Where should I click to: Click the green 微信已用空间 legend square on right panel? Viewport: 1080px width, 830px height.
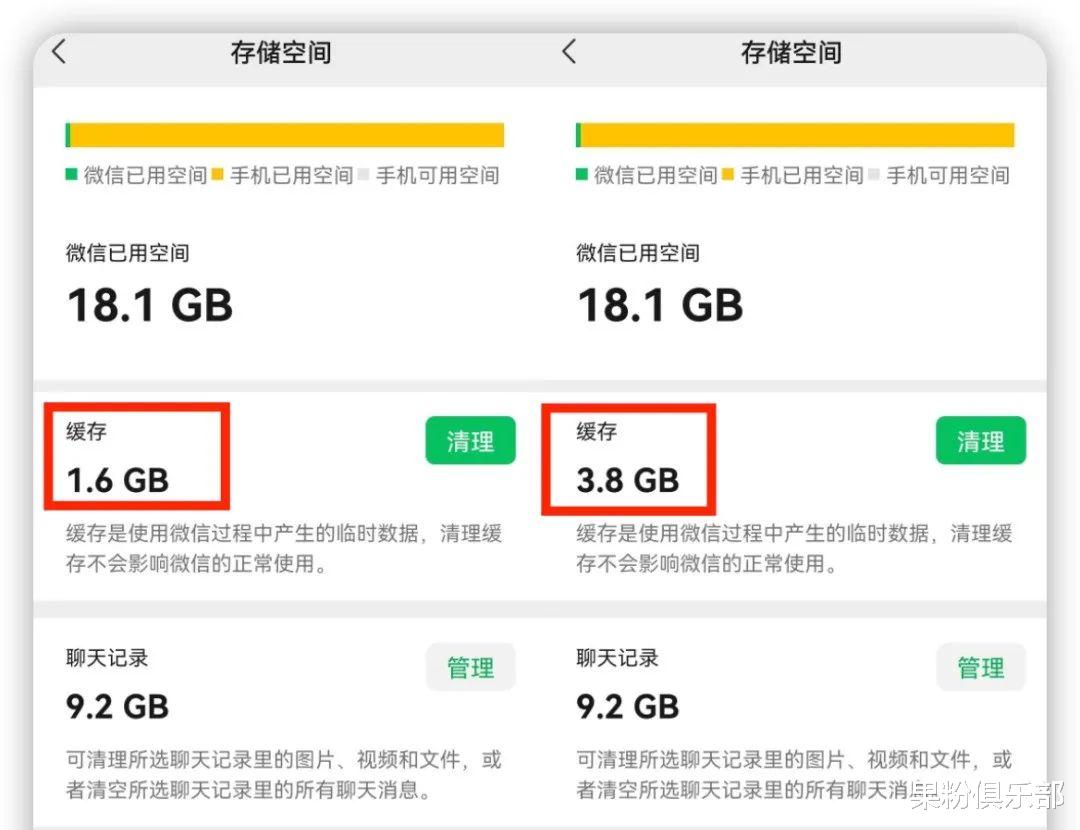584,175
